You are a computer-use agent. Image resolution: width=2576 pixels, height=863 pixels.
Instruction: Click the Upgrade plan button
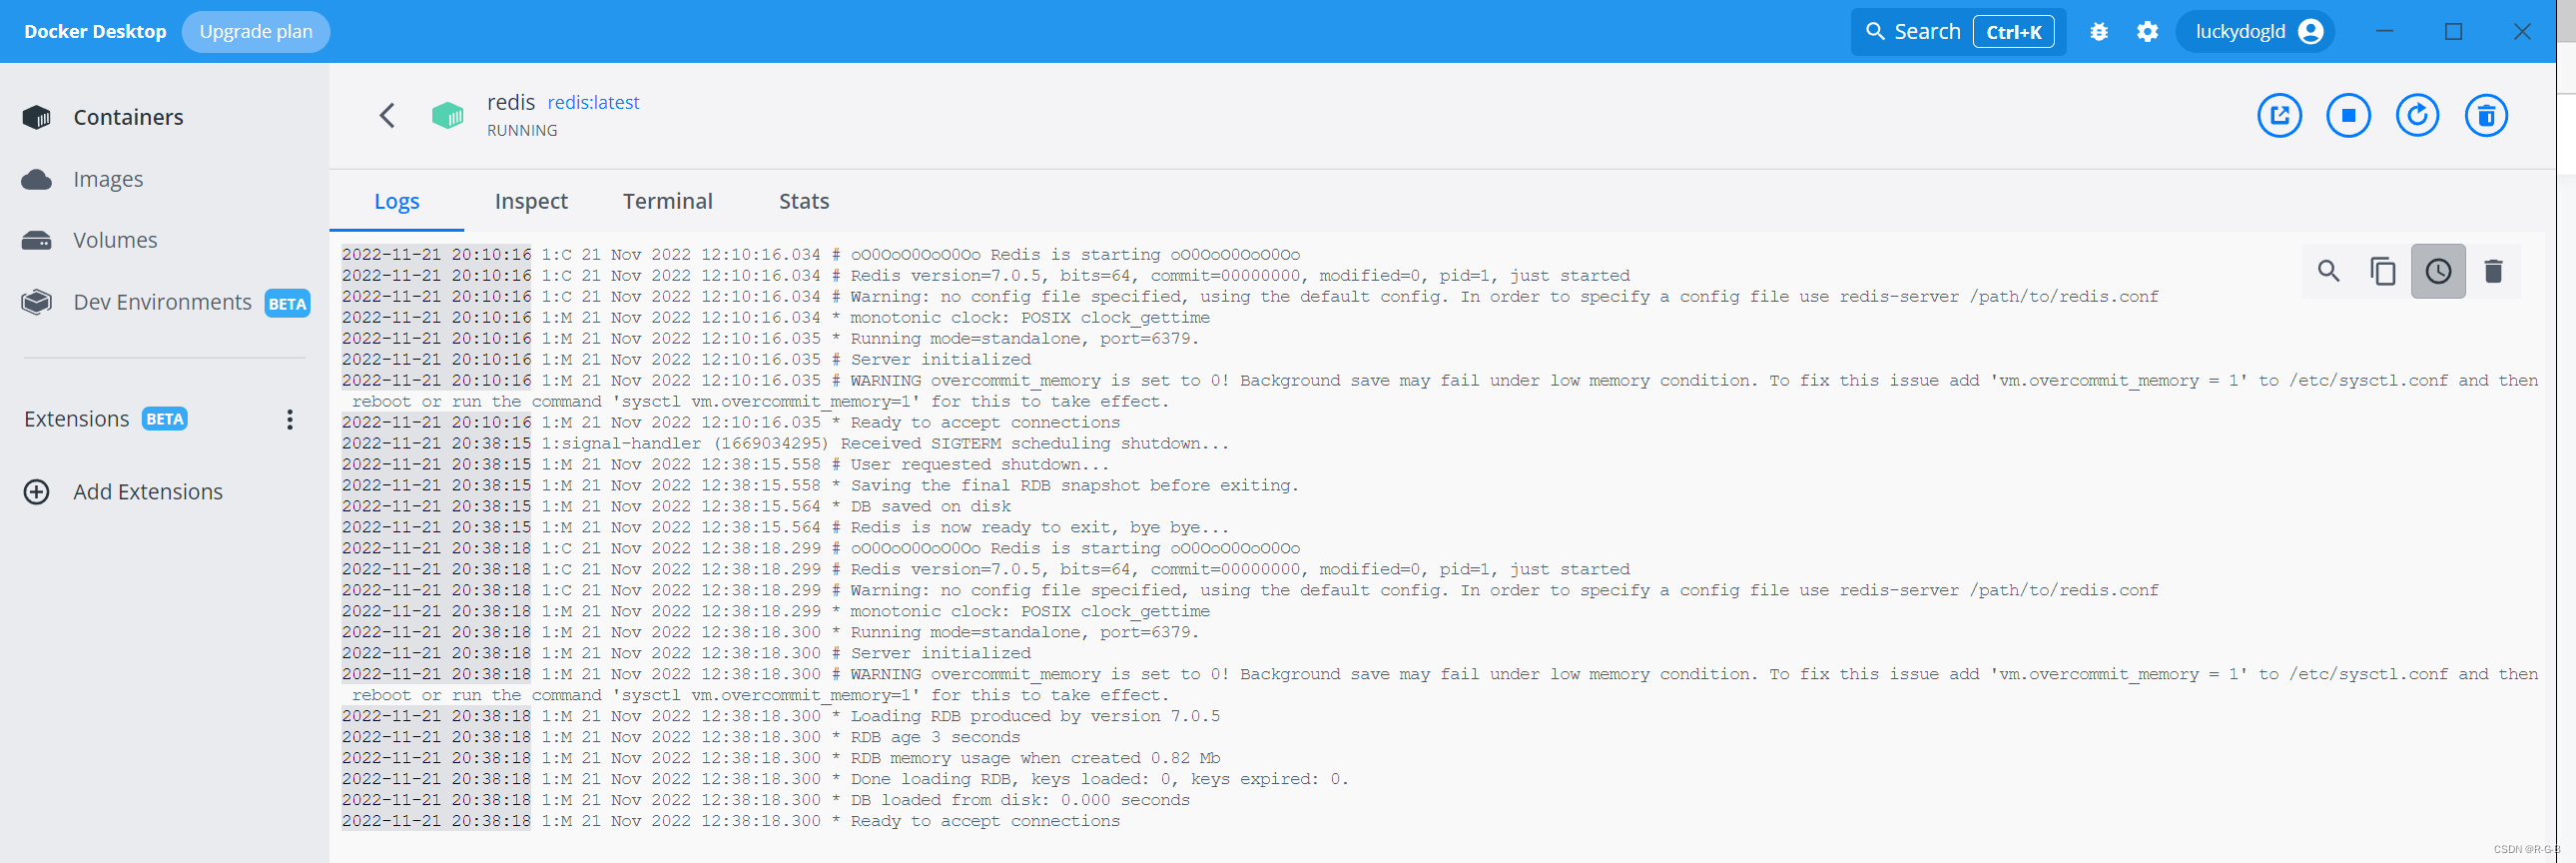point(256,31)
